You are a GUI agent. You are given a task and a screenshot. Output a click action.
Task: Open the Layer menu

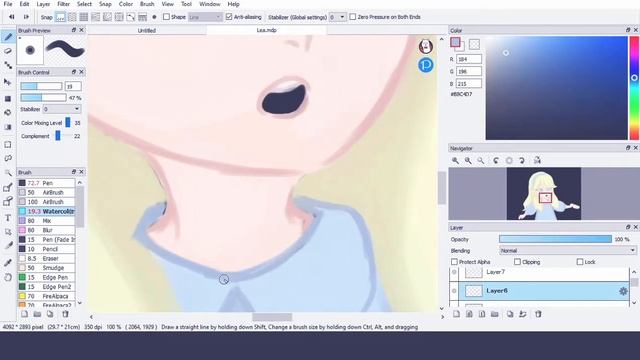(x=43, y=4)
